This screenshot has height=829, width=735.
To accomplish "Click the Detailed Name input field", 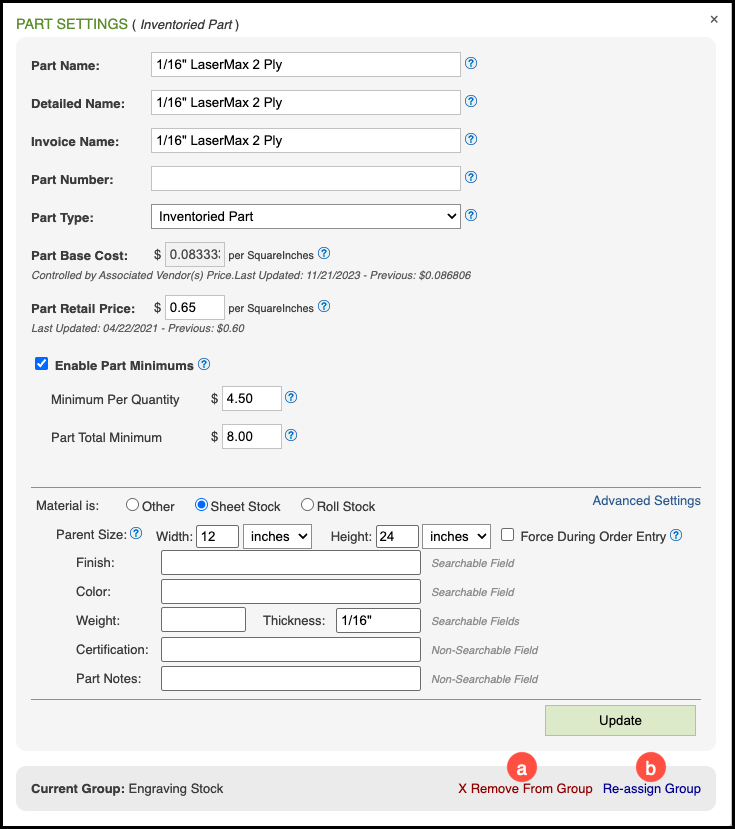I will (306, 103).
